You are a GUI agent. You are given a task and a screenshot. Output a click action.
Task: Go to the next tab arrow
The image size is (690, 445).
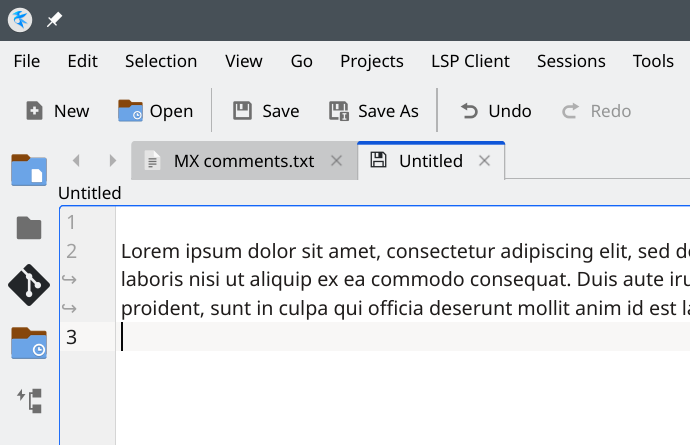(111, 160)
